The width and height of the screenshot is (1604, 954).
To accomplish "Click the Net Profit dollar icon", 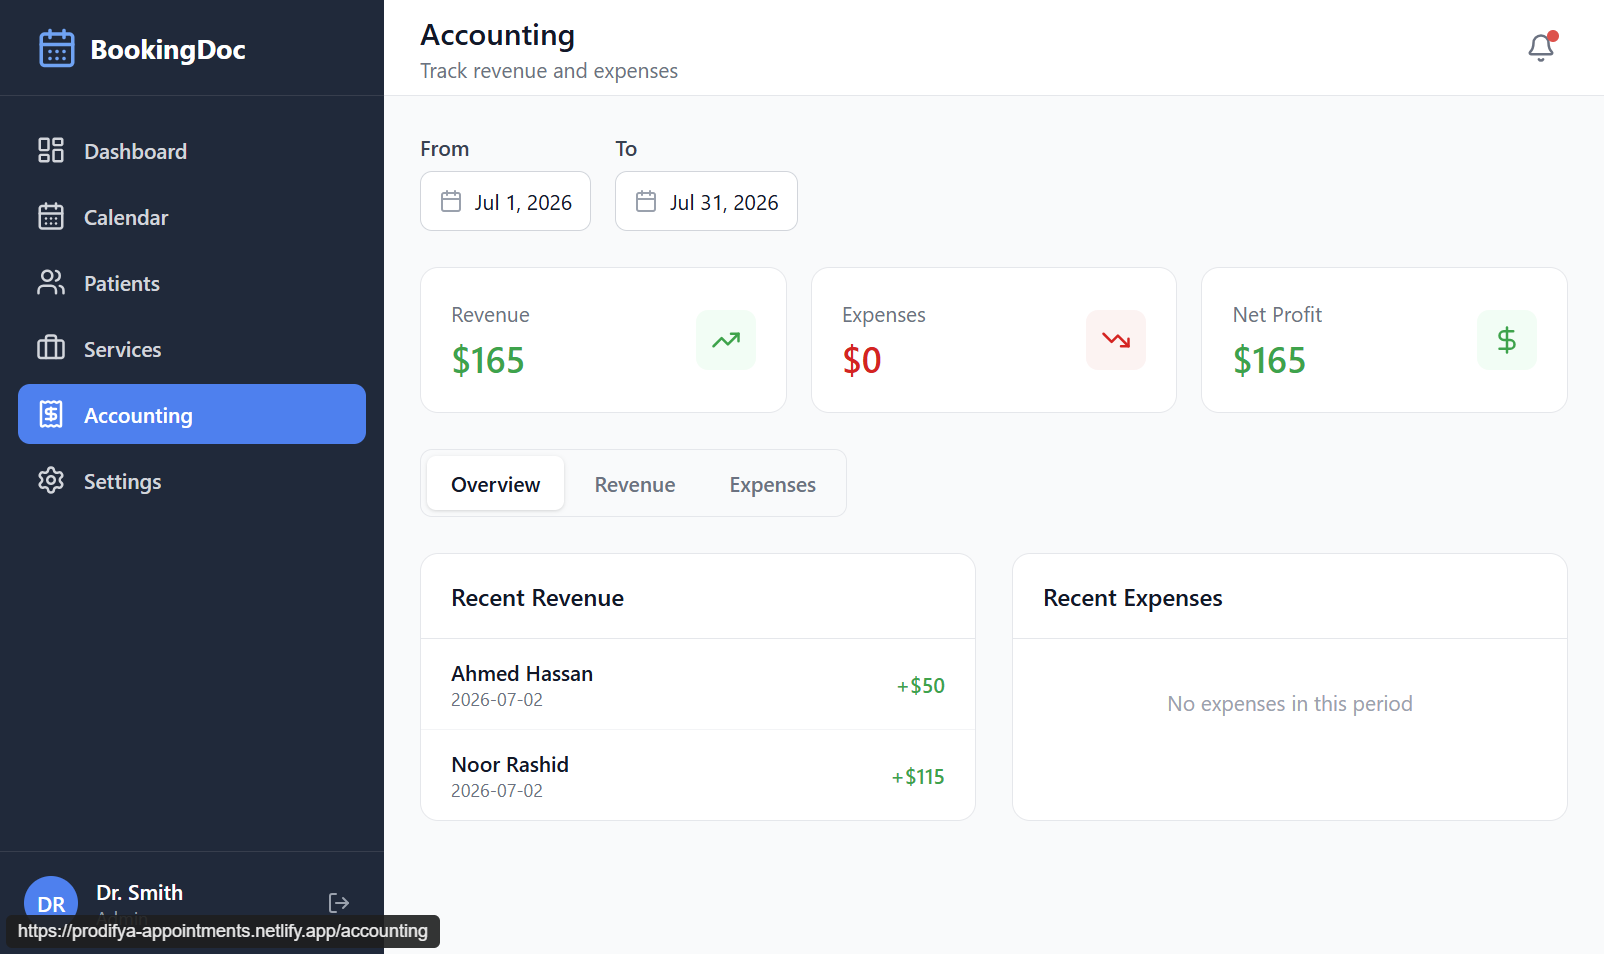I will pos(1507,340).
